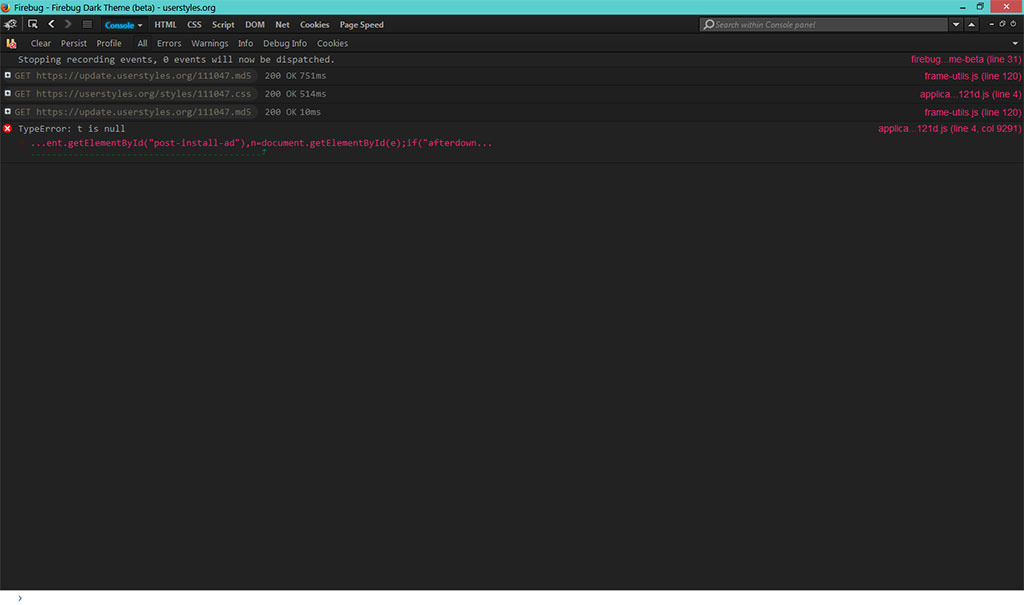Click the 10ms update.userstyles.org/111047.md5 URL

click(144, 112)
